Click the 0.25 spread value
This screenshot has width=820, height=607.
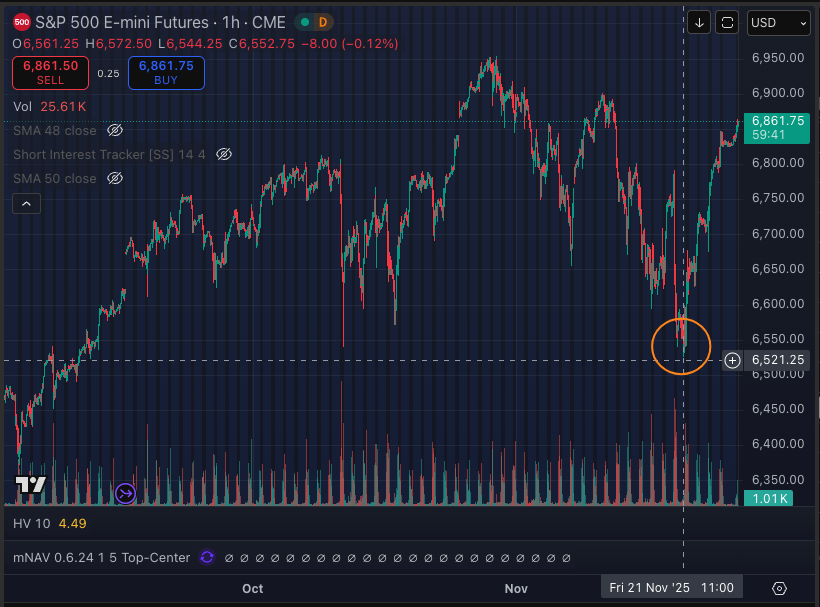click(108, 73)
